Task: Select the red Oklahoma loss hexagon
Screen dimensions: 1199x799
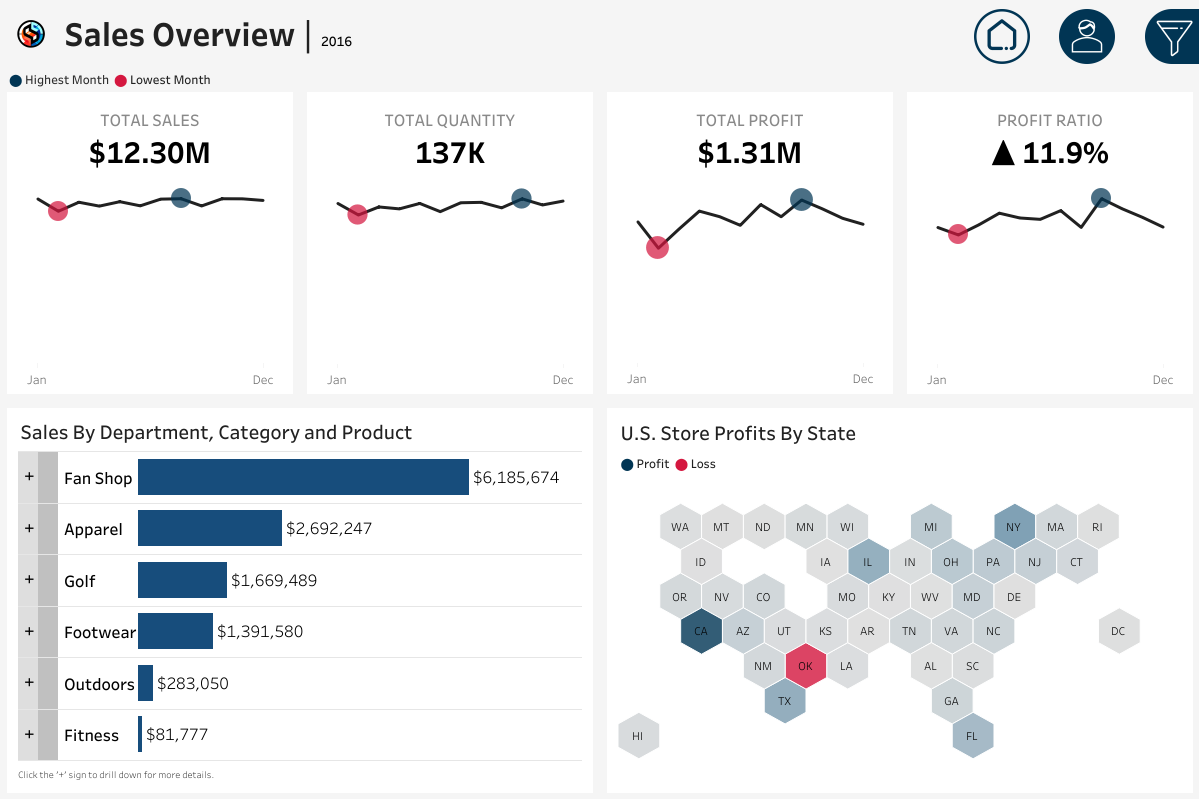Action: pos(805,666)
